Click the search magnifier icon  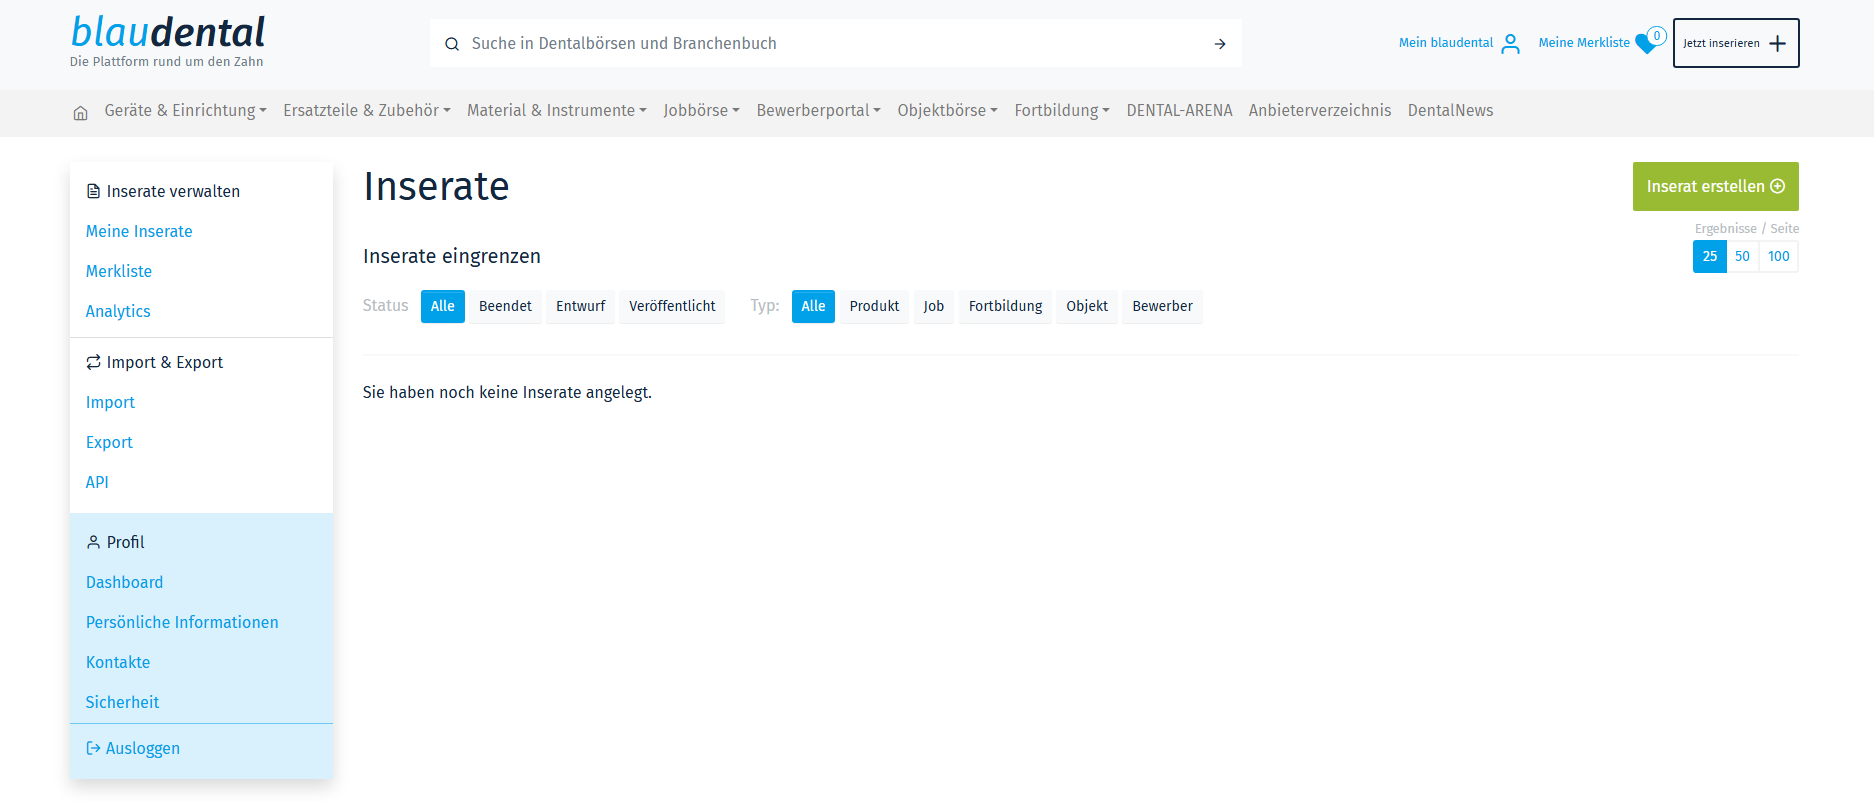(x=452, y=44)
